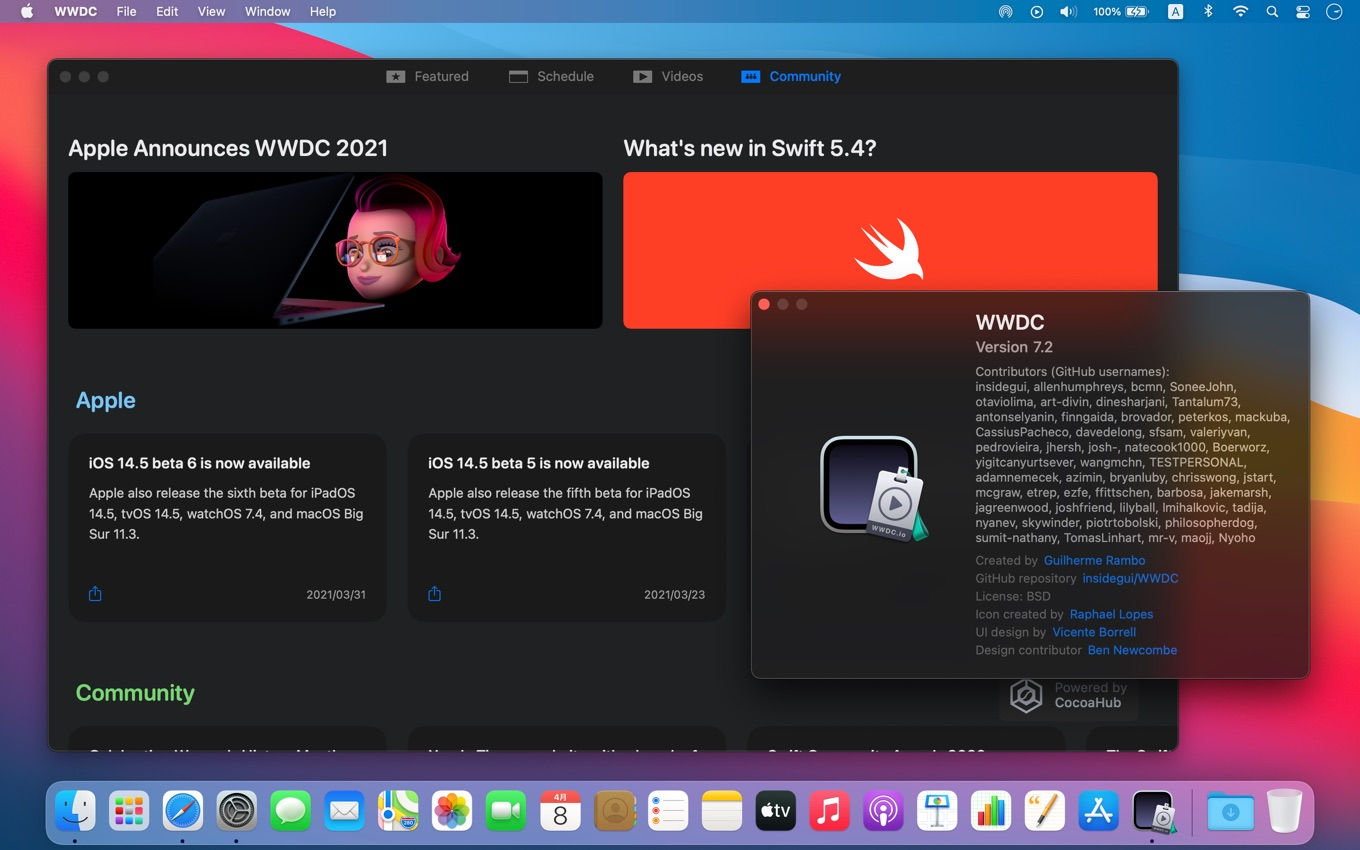The height and width of the screenshot is (850, 1360).
Task: Open the WWDC app menu
Action: pyautogui.click(x=76, y=11)
